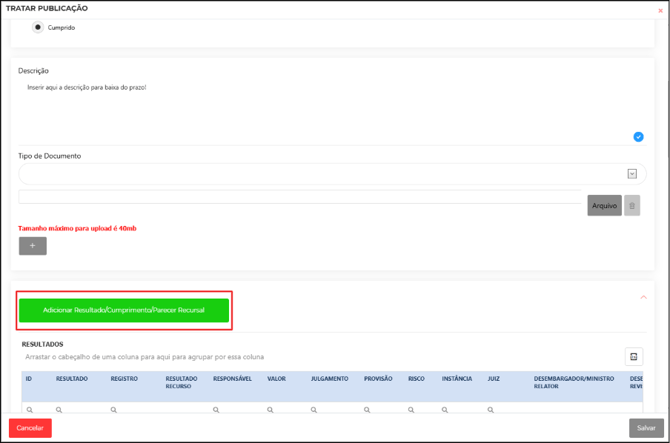Open the Tipo de Documento dropdown
Viewport: 670px width, 443px height.
pyautogui.click(x=632, y=174)
